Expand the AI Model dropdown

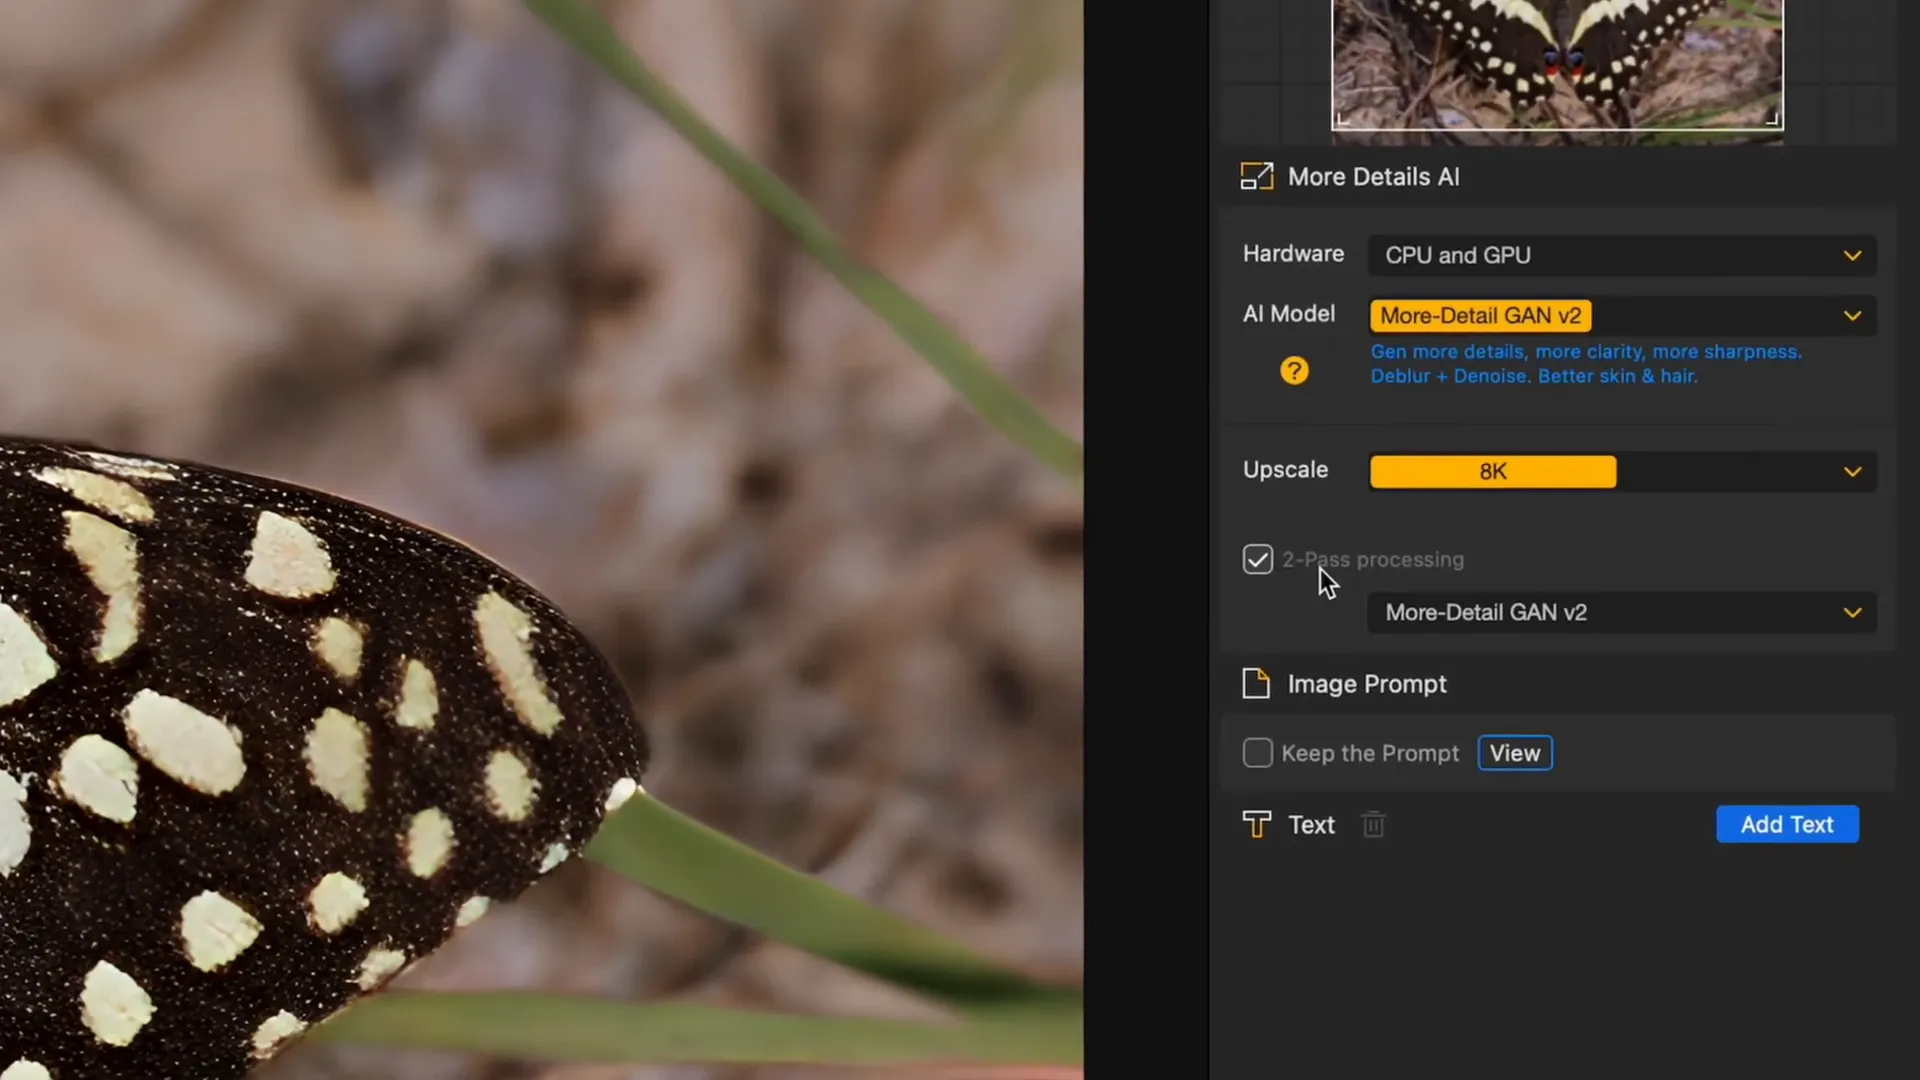pos(1851,315)
